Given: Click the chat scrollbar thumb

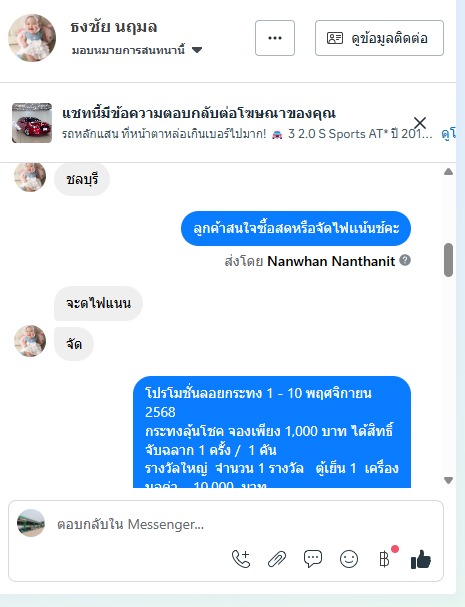Looking at the screenshot, I should click(x=448, y=260).
